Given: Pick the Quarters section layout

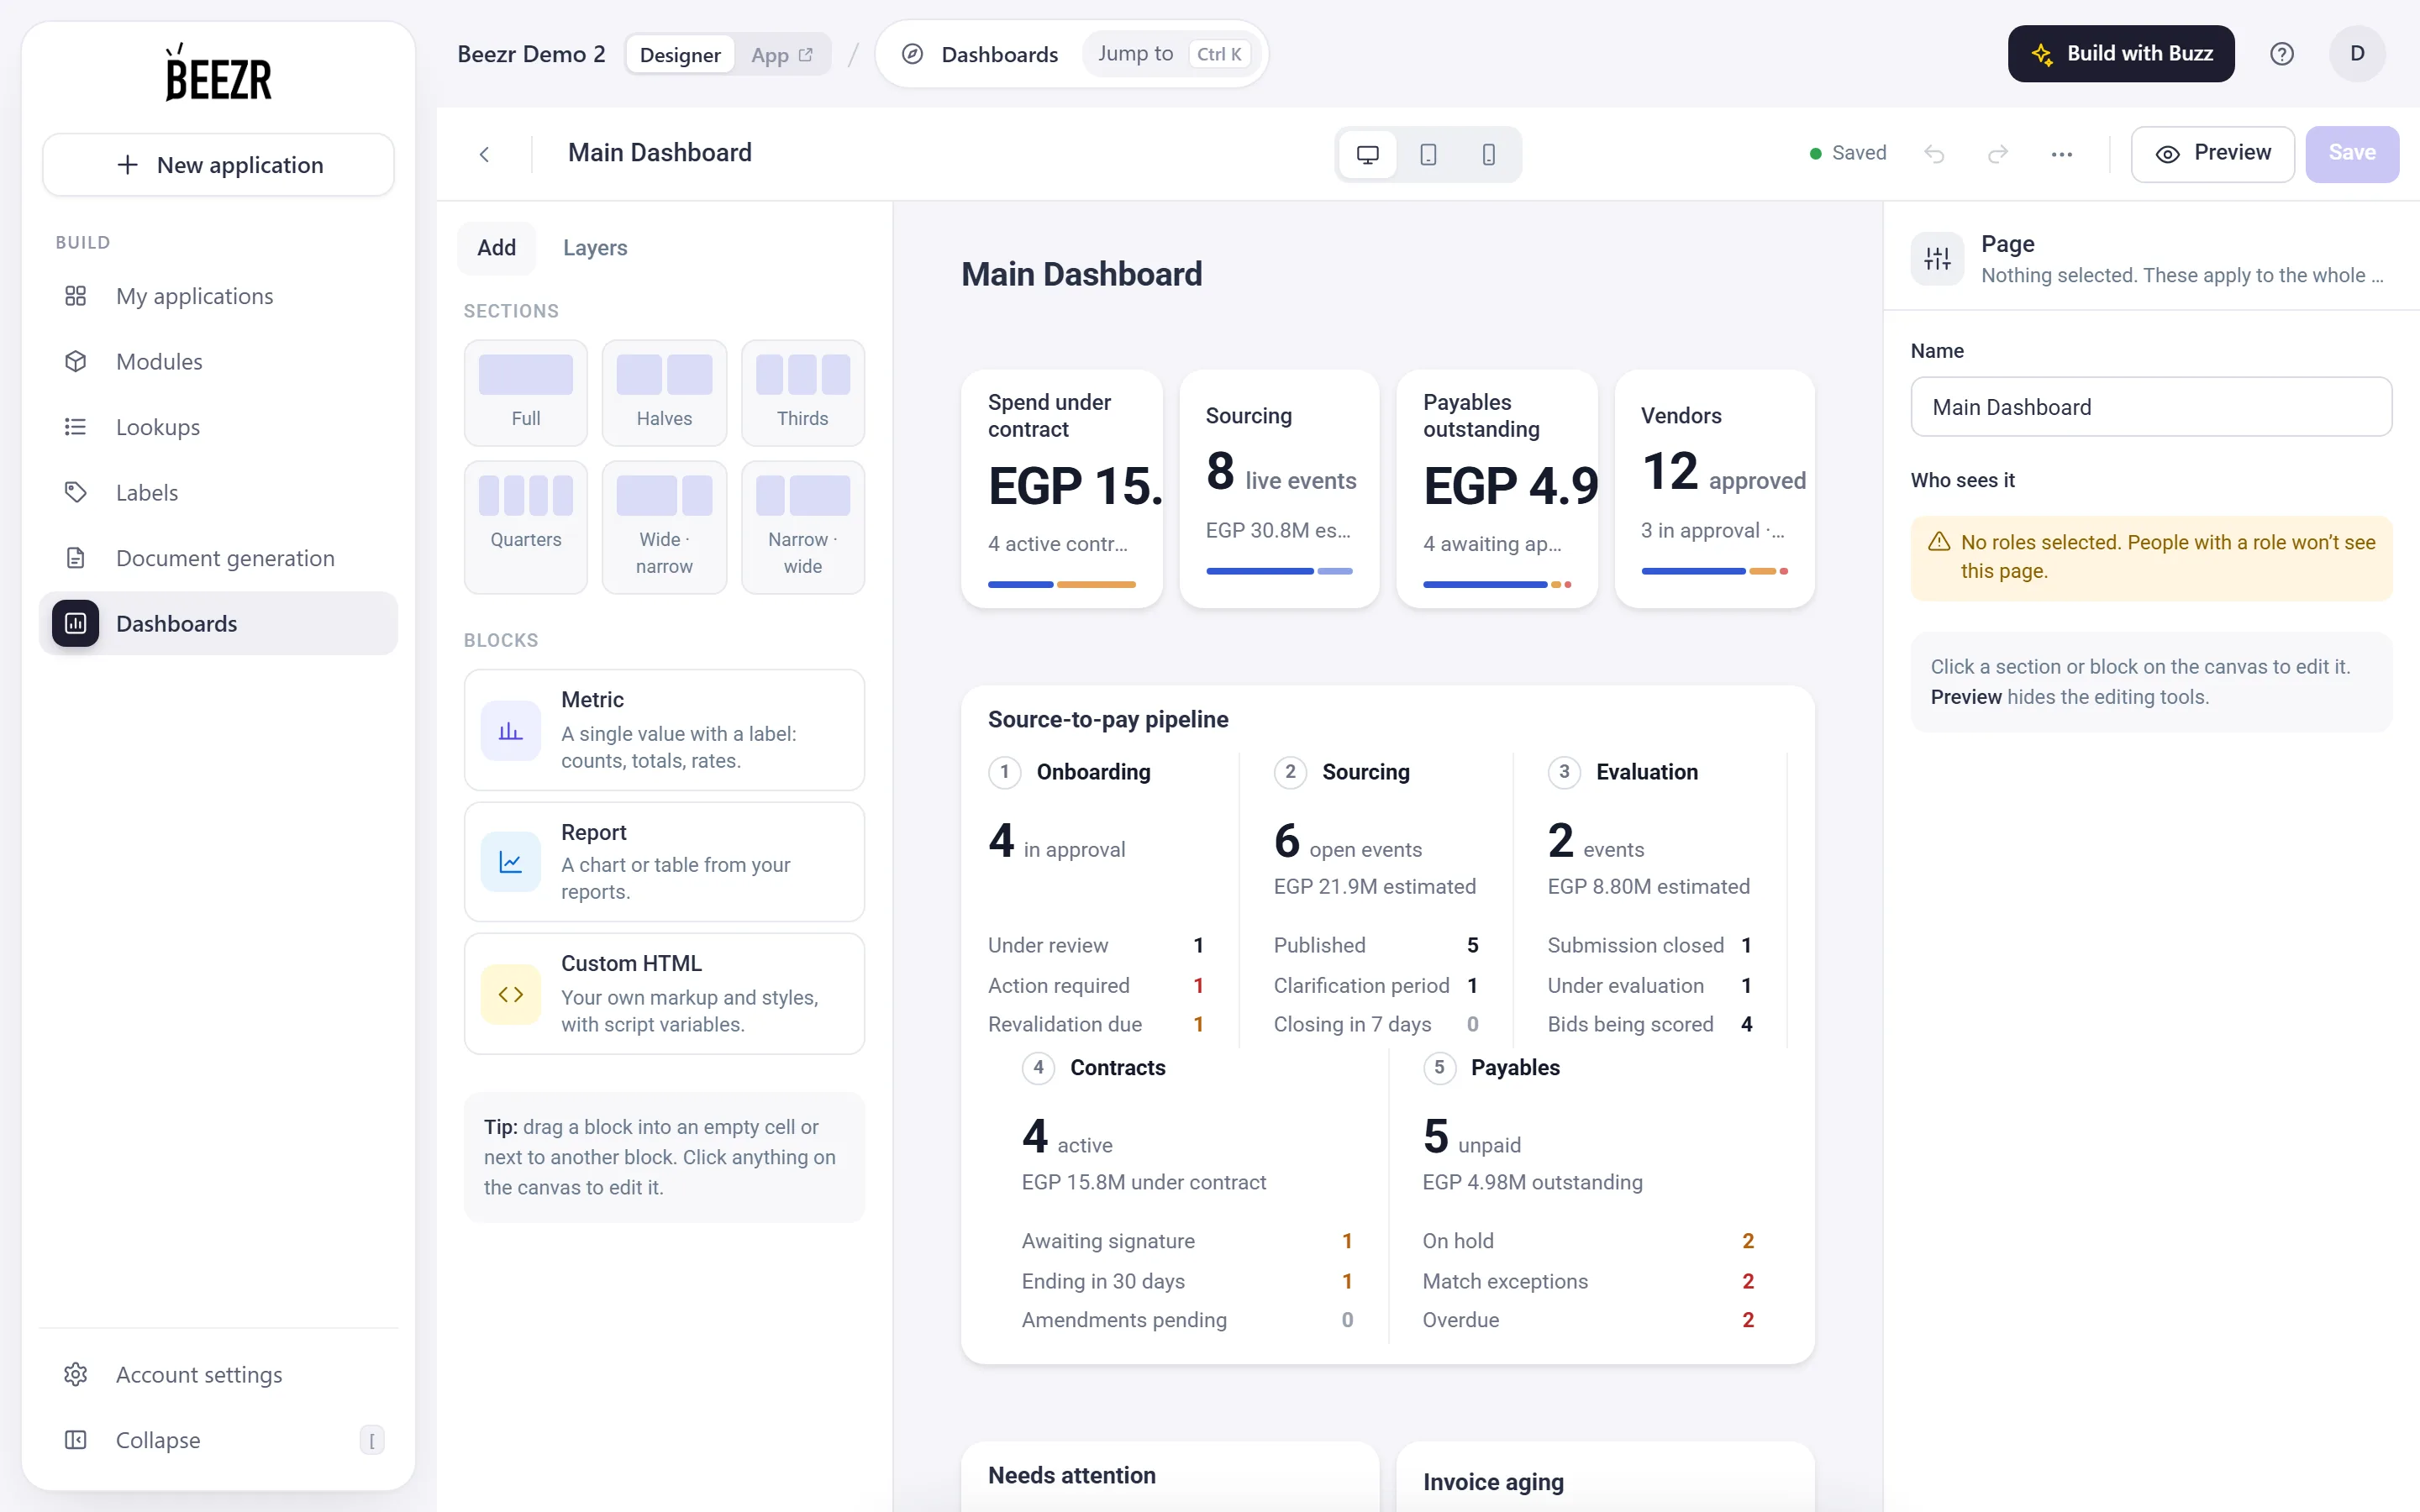Looking at the screenshot, I should (525, 527).
